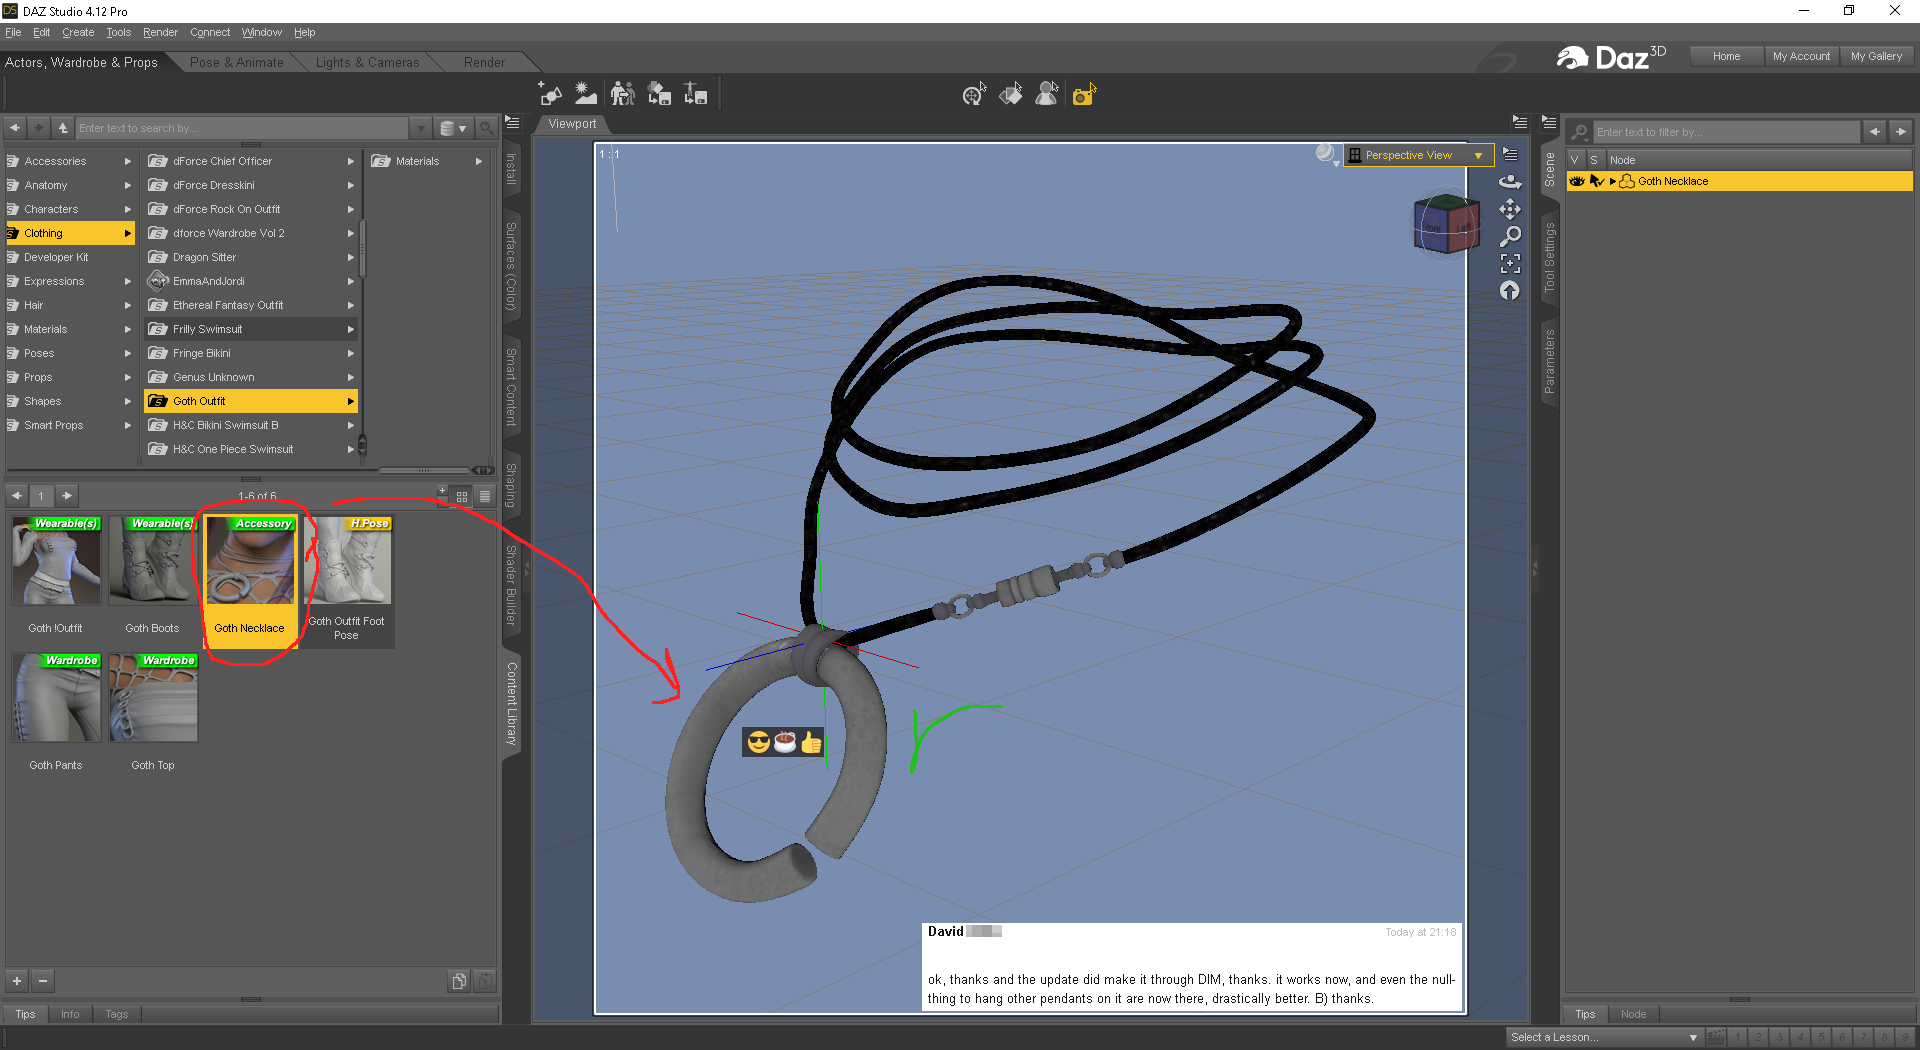The image size is (1920, 1050).
Task: Click the view cube in the viewport
Action: coord(1446,223)
